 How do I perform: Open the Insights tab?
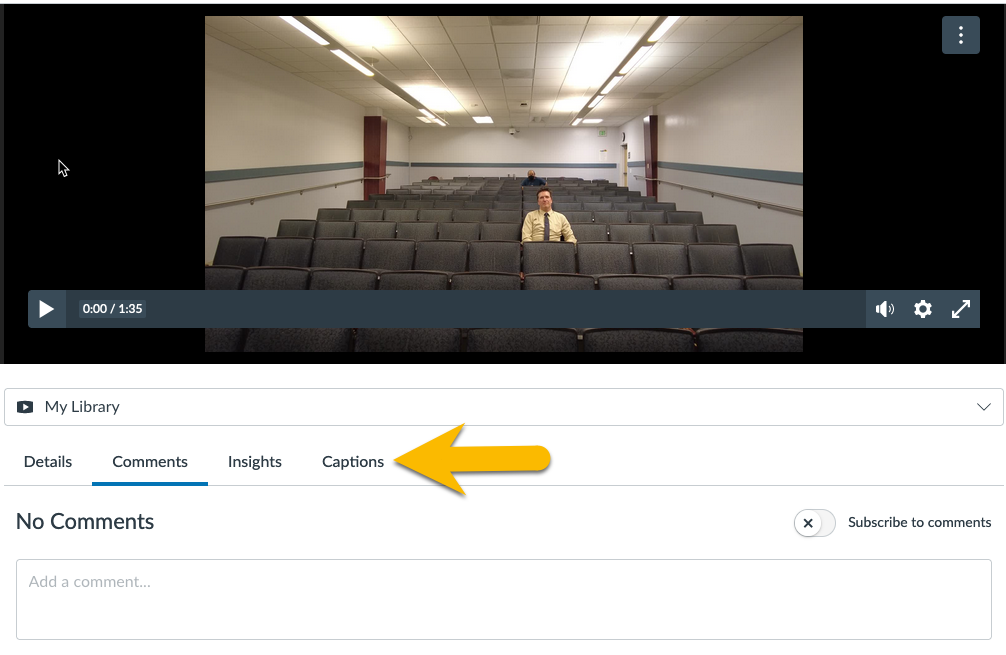point(255,462)
